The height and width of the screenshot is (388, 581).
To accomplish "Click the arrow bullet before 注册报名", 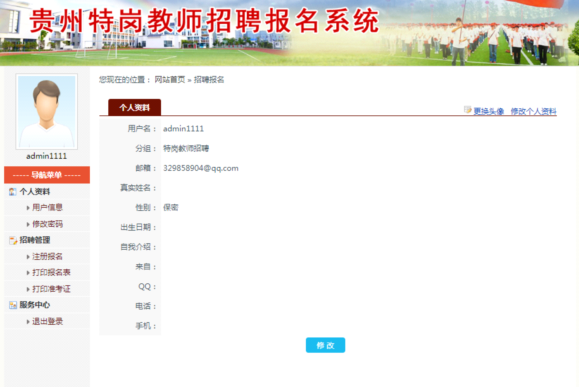I will click(28, 257).
